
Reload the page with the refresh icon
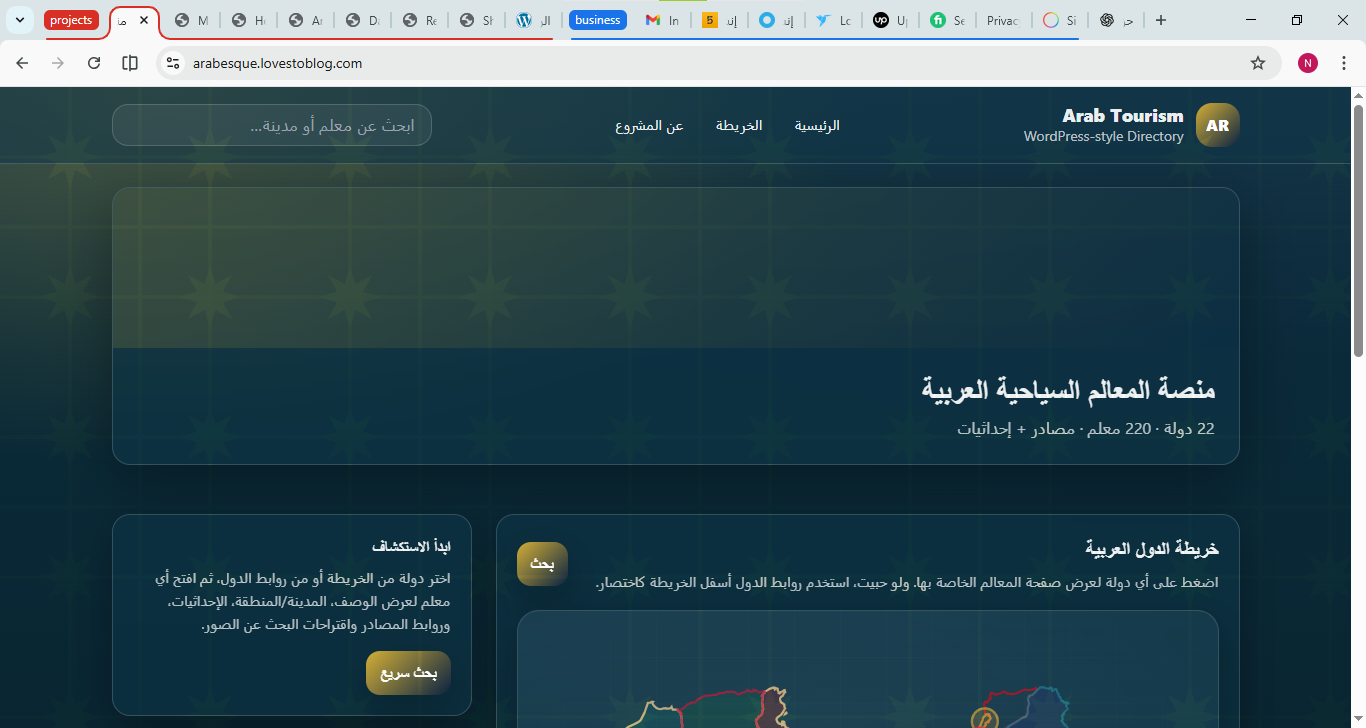click(x=94, y=62)
